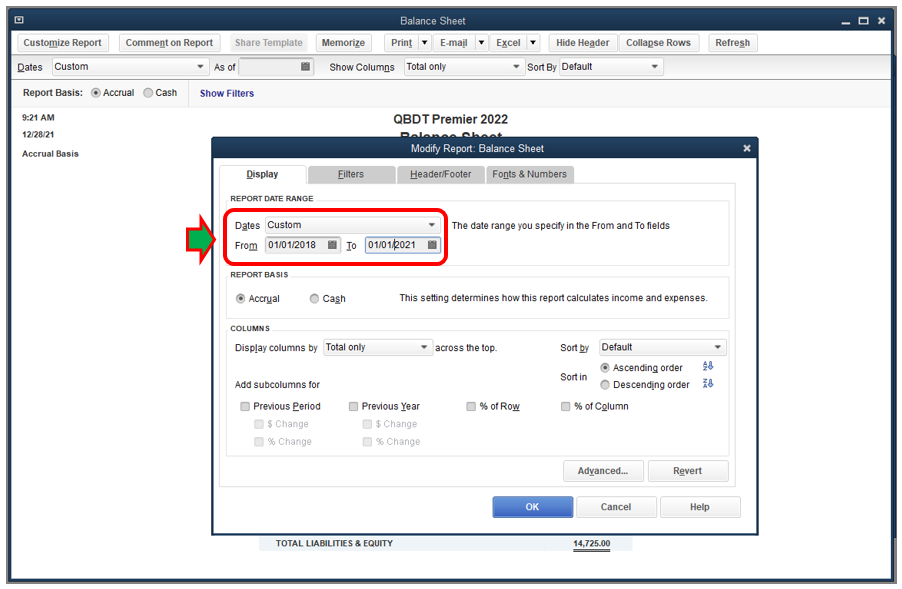Click the ascending sort A-Z icon
This screenshot has height=589, width=902.
(x=708, y=366)
